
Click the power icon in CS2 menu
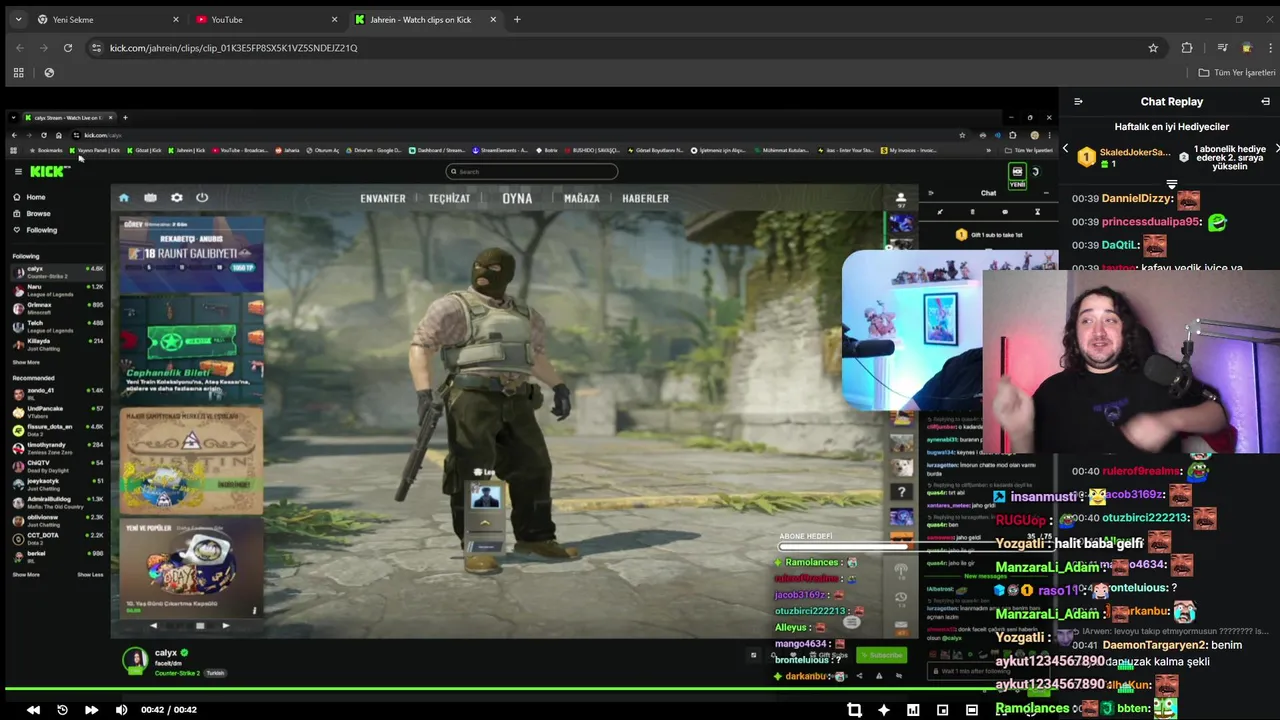coord(202,198)
